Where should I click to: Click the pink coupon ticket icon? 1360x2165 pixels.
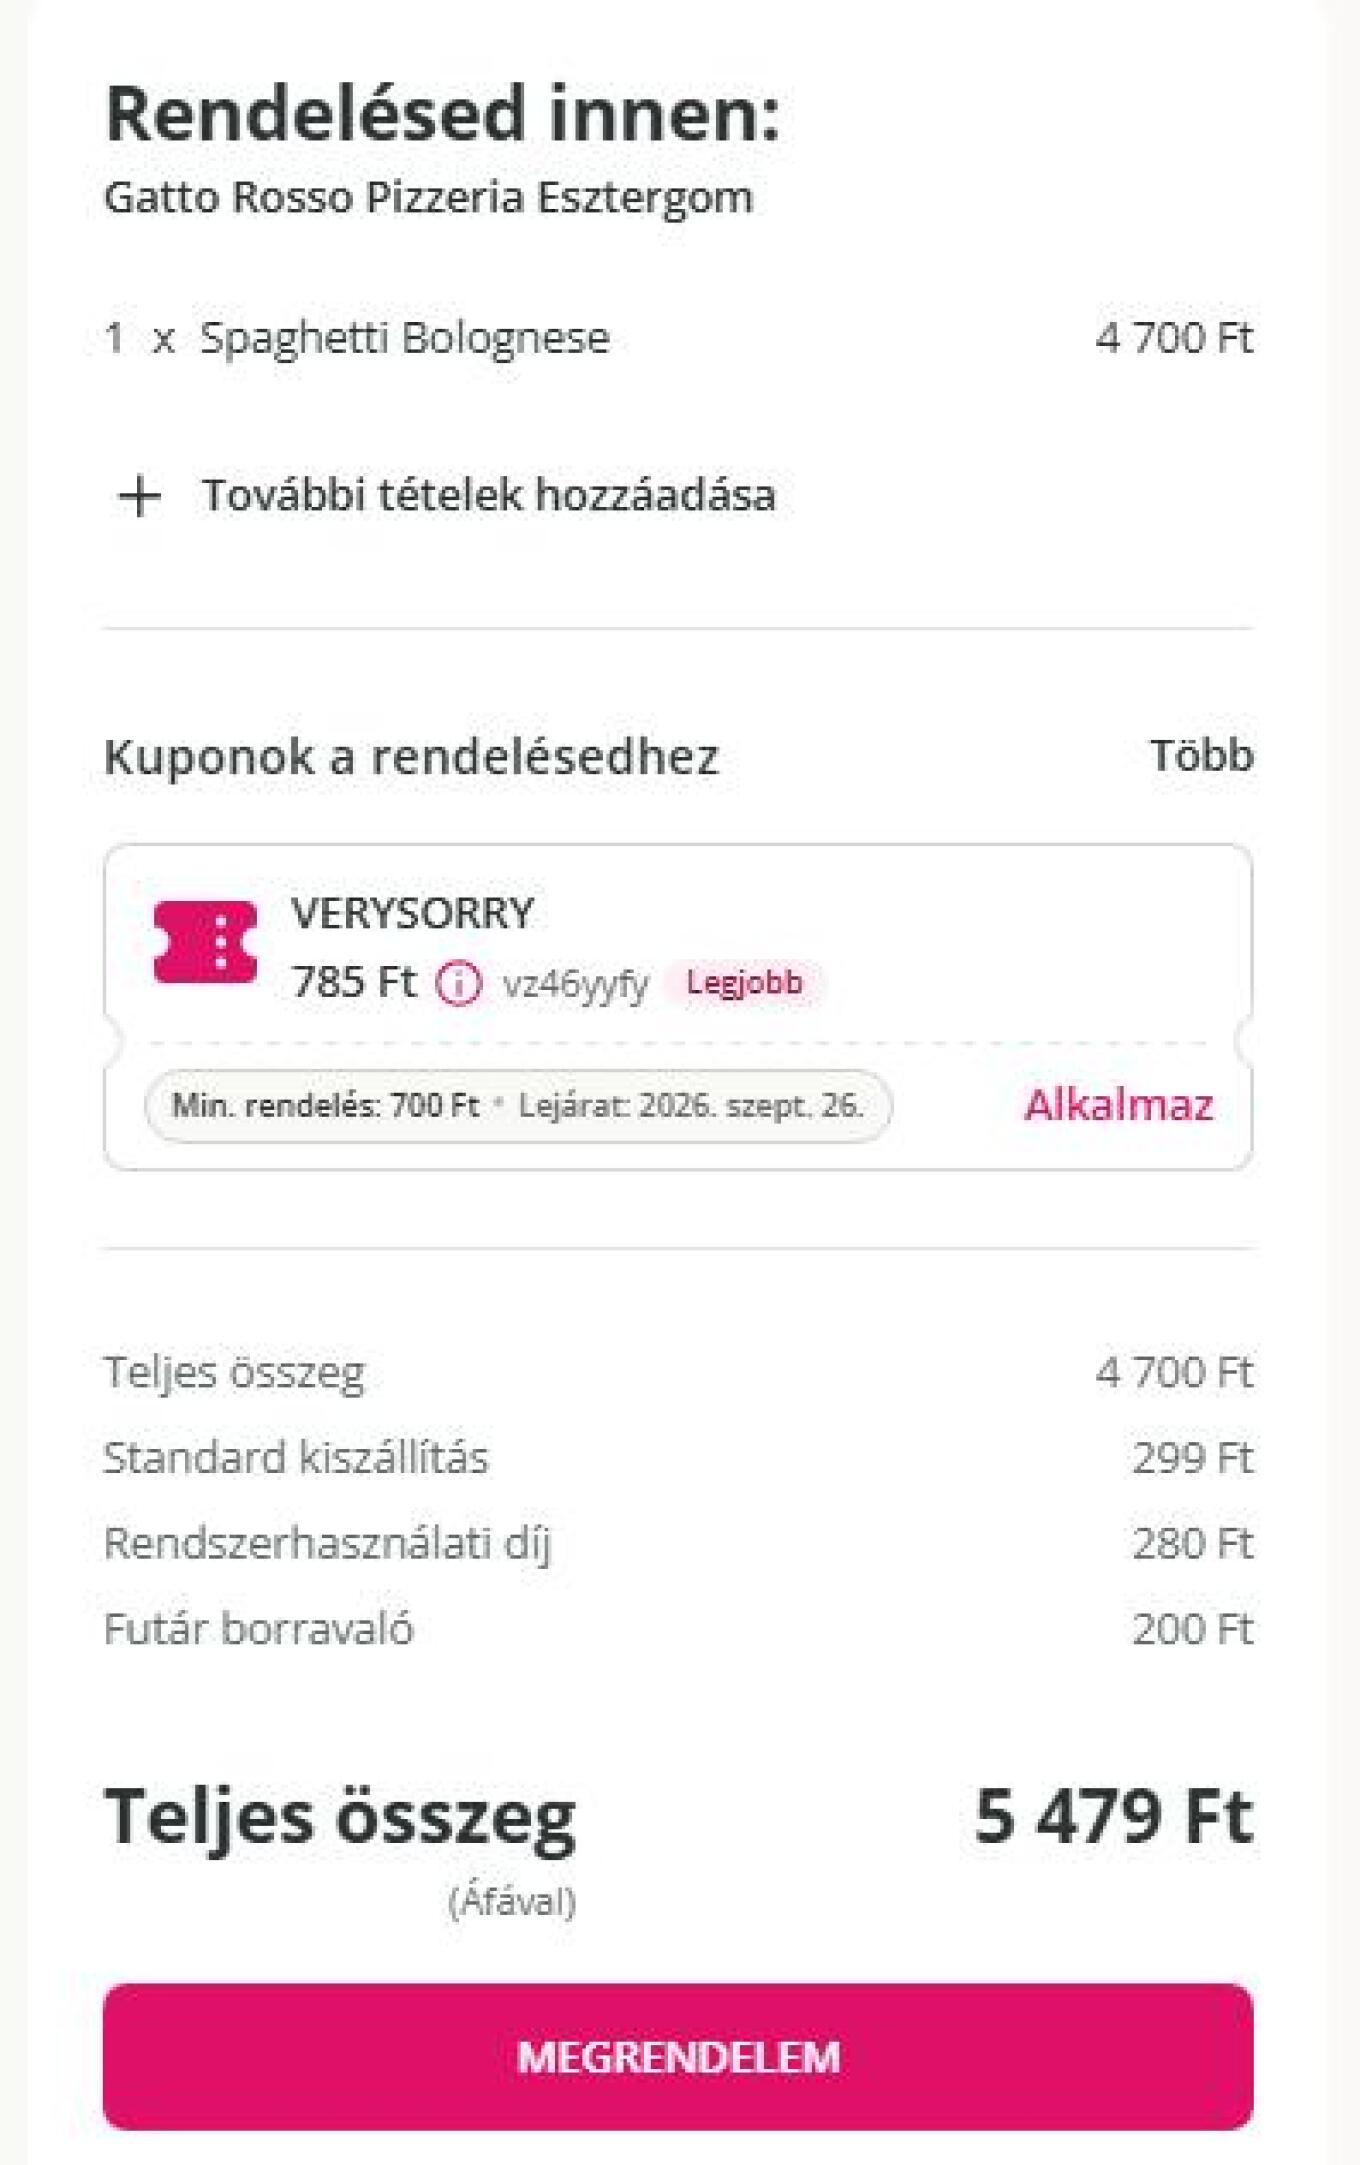point(205,942)
